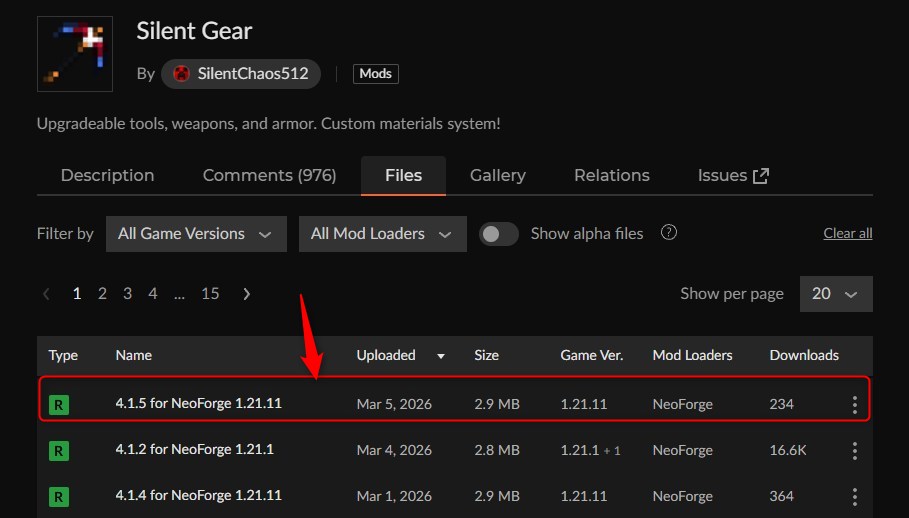Click the alpha files help question icon
The image size is (909, 518).
pos(668,232)
